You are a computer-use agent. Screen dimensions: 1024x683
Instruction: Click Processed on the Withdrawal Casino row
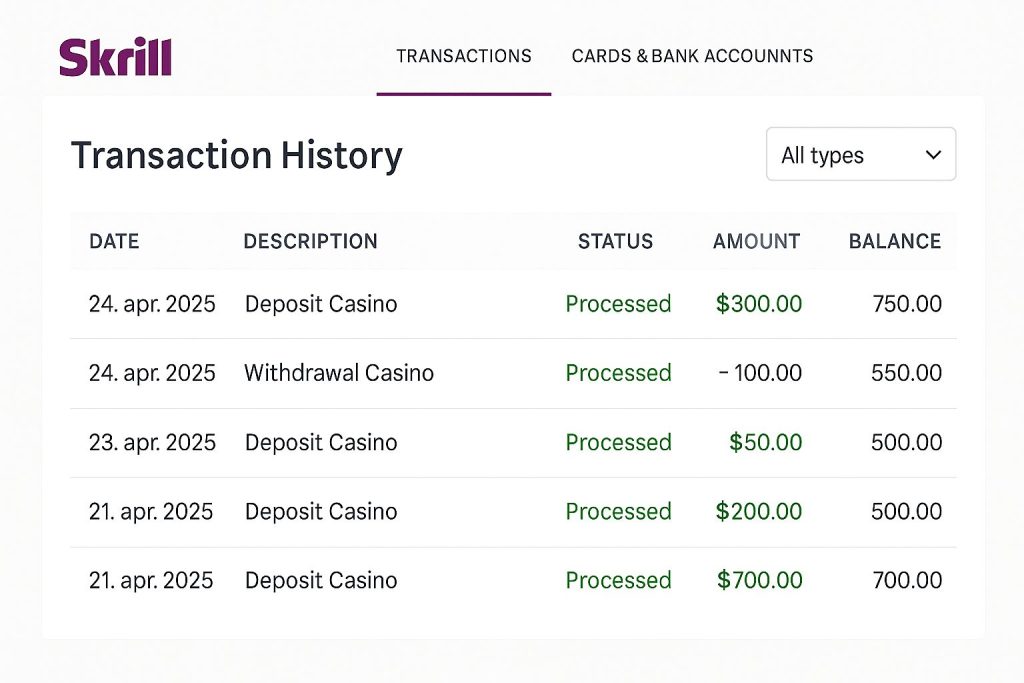[618, 372]
